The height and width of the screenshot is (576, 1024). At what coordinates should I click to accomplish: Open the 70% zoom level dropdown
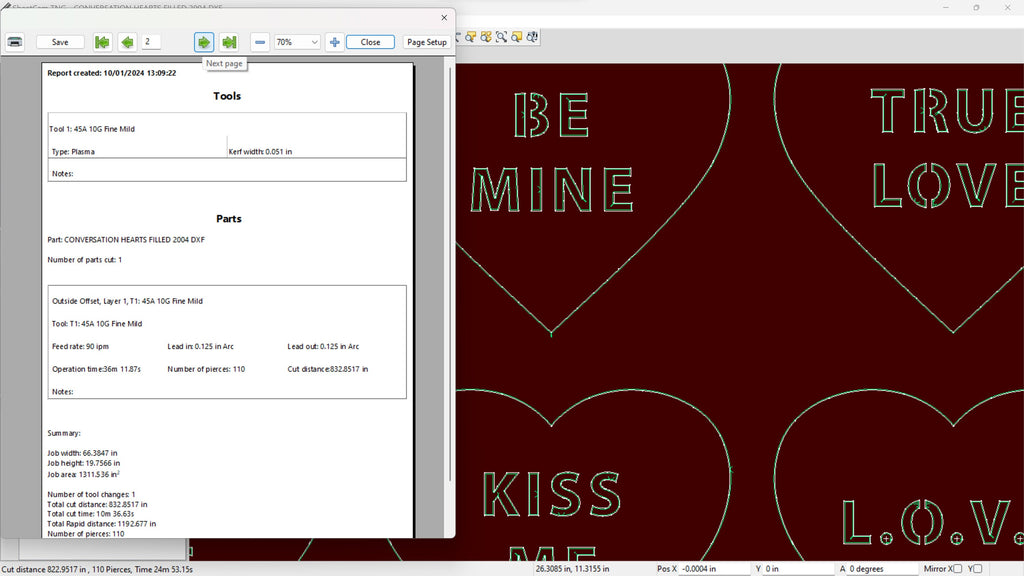pos(296,42)
